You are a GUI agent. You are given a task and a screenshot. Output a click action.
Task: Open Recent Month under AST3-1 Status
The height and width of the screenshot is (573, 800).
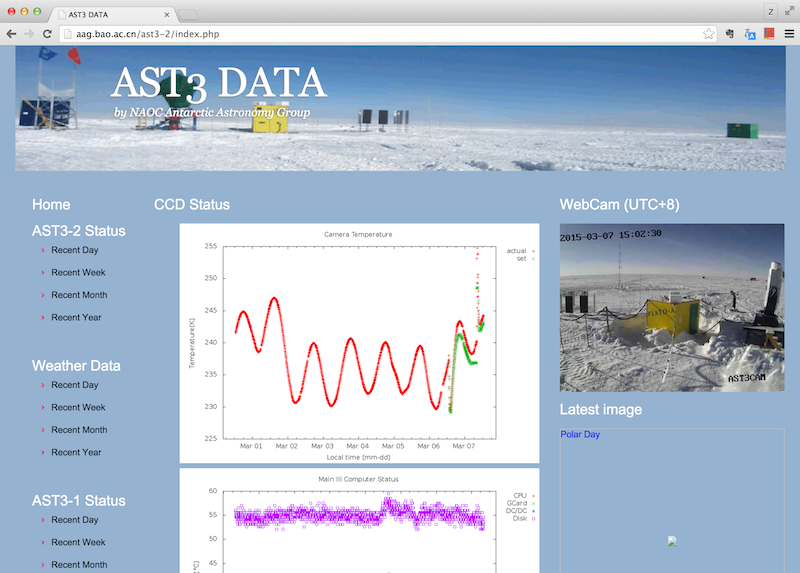[x=79, y=564]
